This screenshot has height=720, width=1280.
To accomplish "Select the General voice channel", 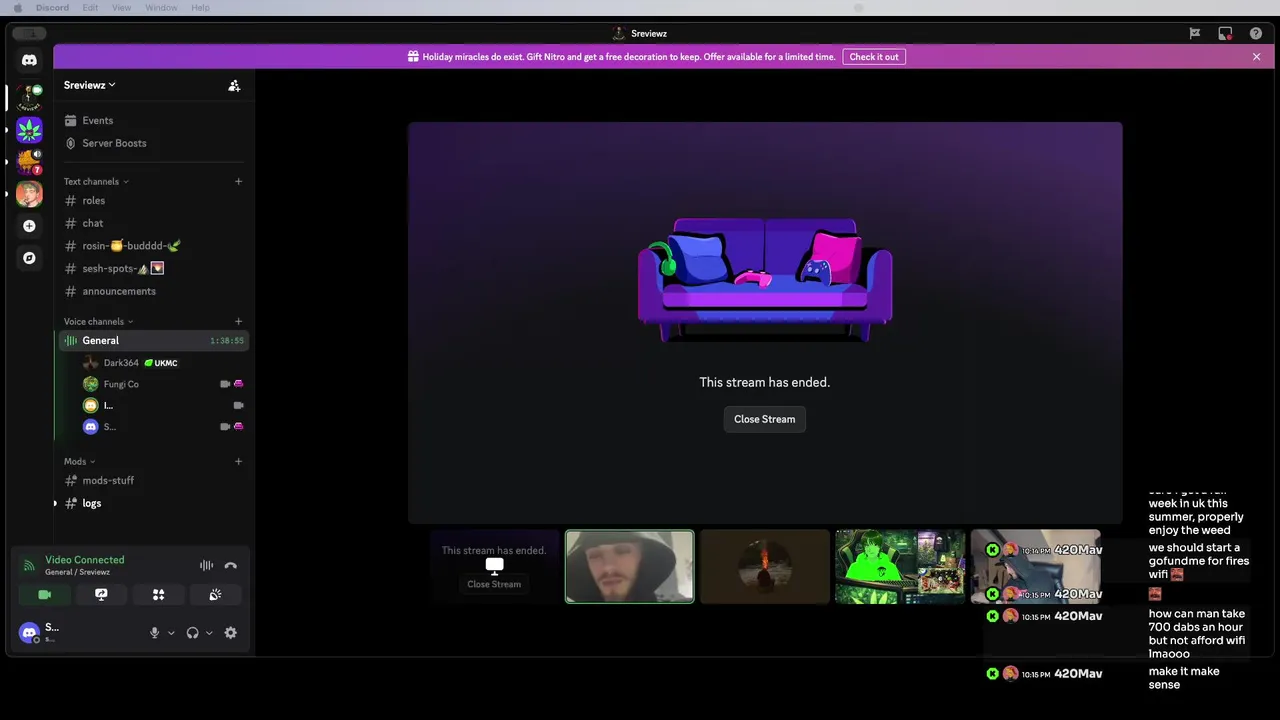I will tap(152, 340).
